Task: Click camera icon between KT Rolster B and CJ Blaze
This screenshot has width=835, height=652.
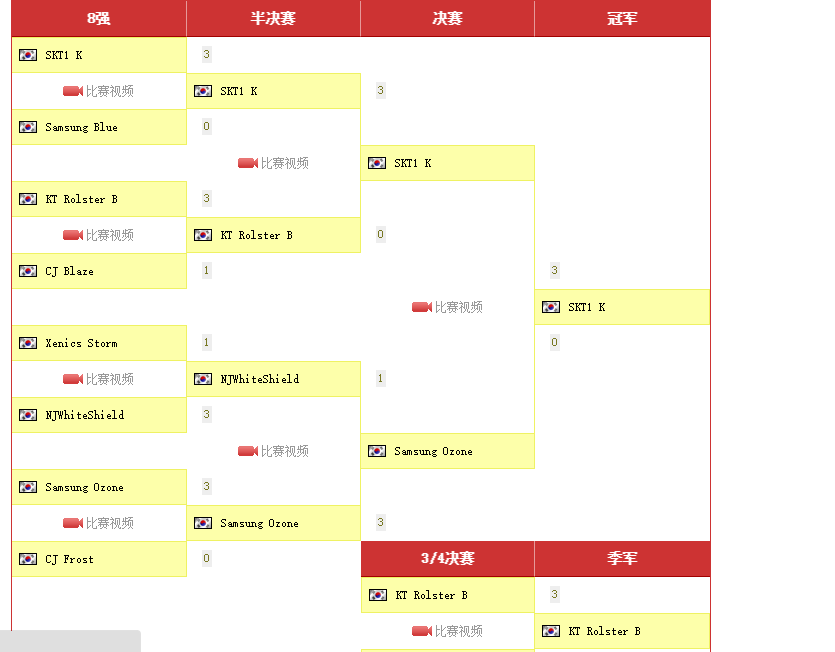Action: [x=73, y=235]
